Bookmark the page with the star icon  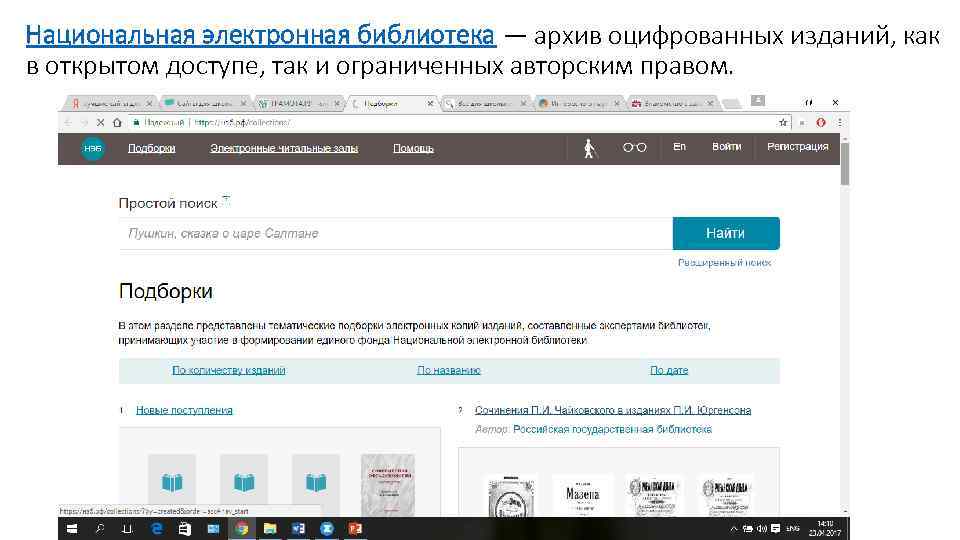[x=782, y=122]
